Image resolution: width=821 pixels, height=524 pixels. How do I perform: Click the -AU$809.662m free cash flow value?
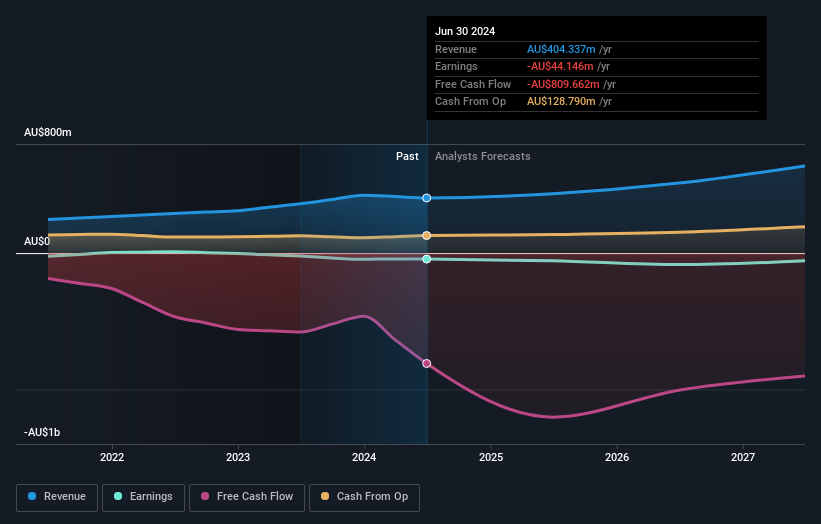click(563, 84)
